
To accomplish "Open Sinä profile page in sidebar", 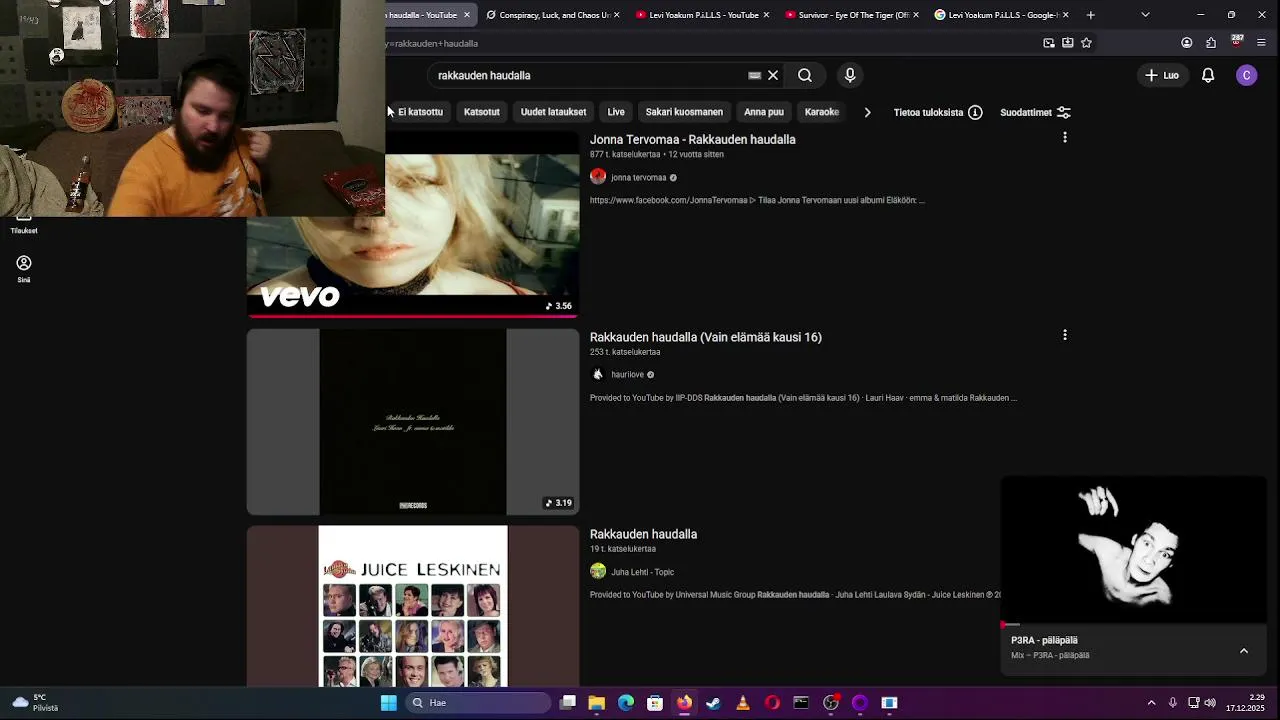I will pos(24,269).
